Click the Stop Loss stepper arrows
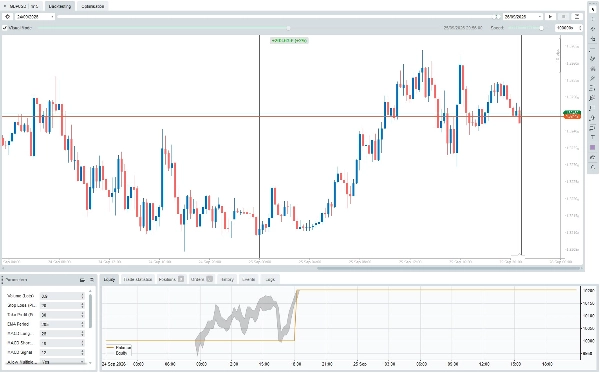Screen dimensions: 600x373 82,305
